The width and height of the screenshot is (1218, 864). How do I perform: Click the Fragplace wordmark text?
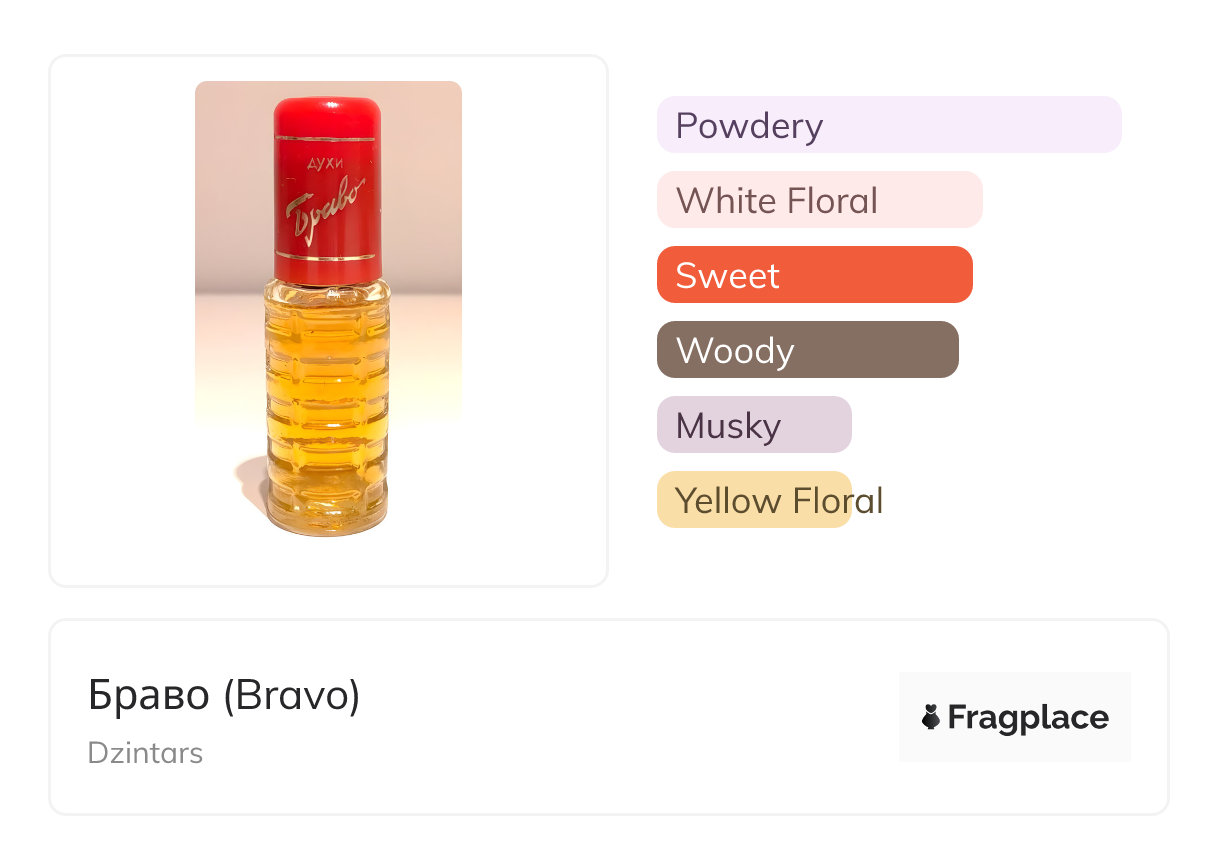[x=1028, y=717]
